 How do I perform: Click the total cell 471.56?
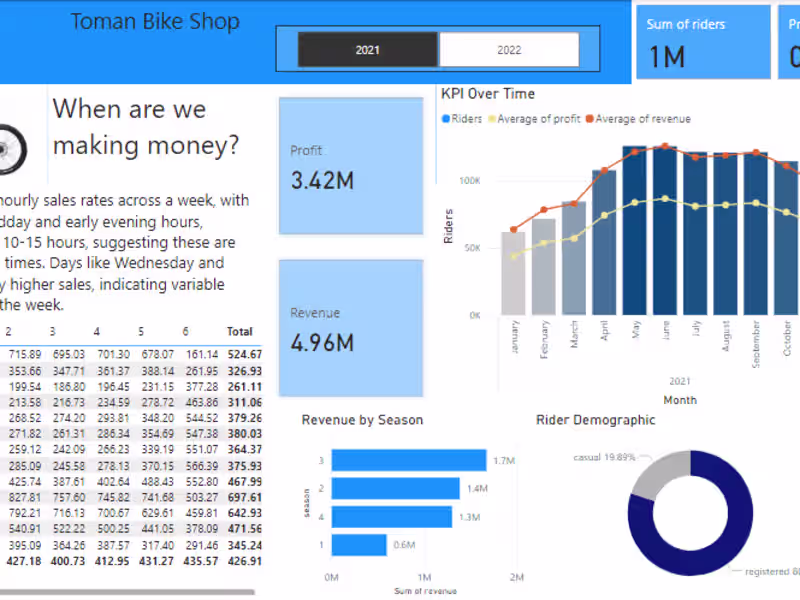(x=245, y=529)
